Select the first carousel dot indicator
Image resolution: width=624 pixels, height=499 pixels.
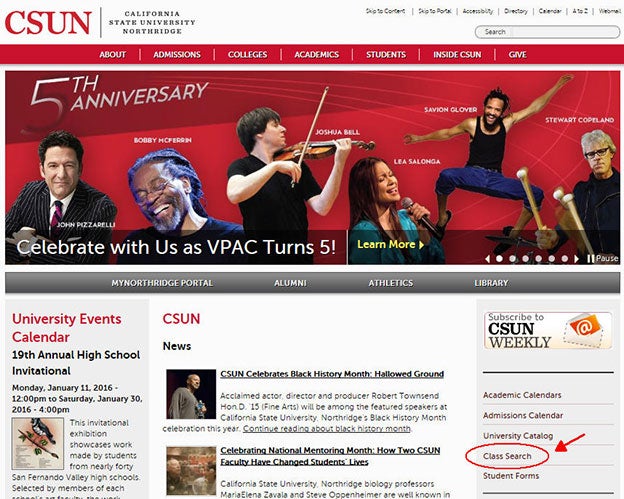pos(499,259)
